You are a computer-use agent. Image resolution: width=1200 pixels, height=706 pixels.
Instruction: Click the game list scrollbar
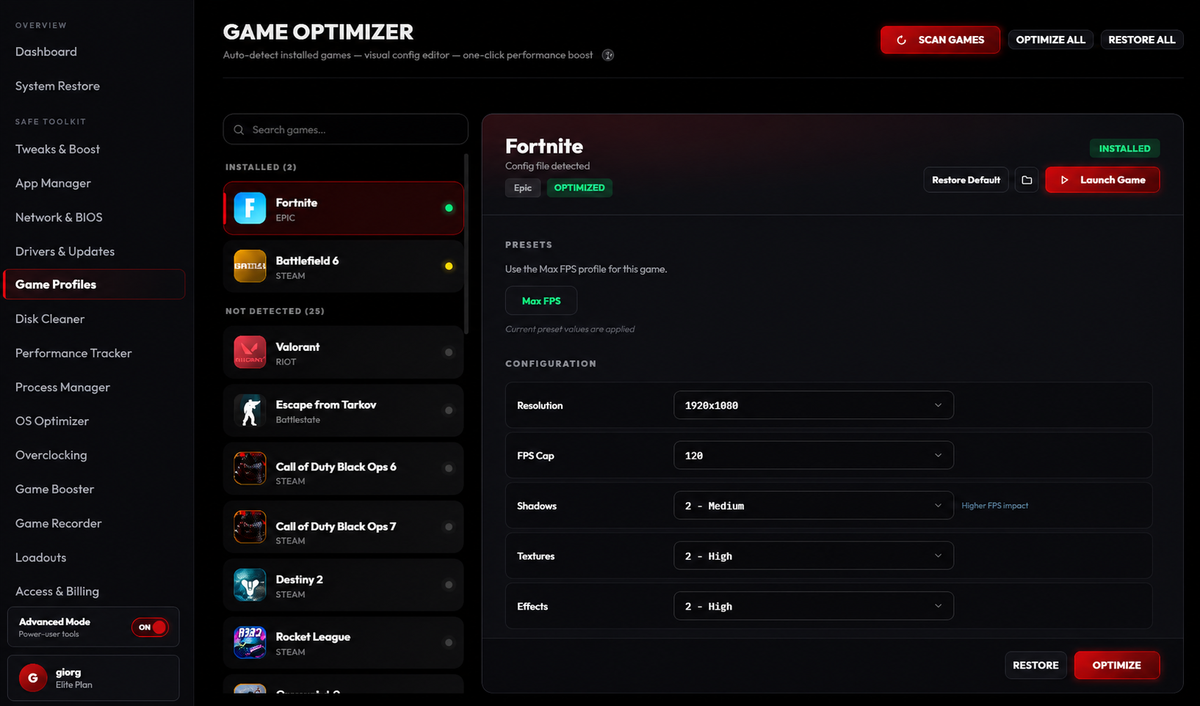(466, 243)
